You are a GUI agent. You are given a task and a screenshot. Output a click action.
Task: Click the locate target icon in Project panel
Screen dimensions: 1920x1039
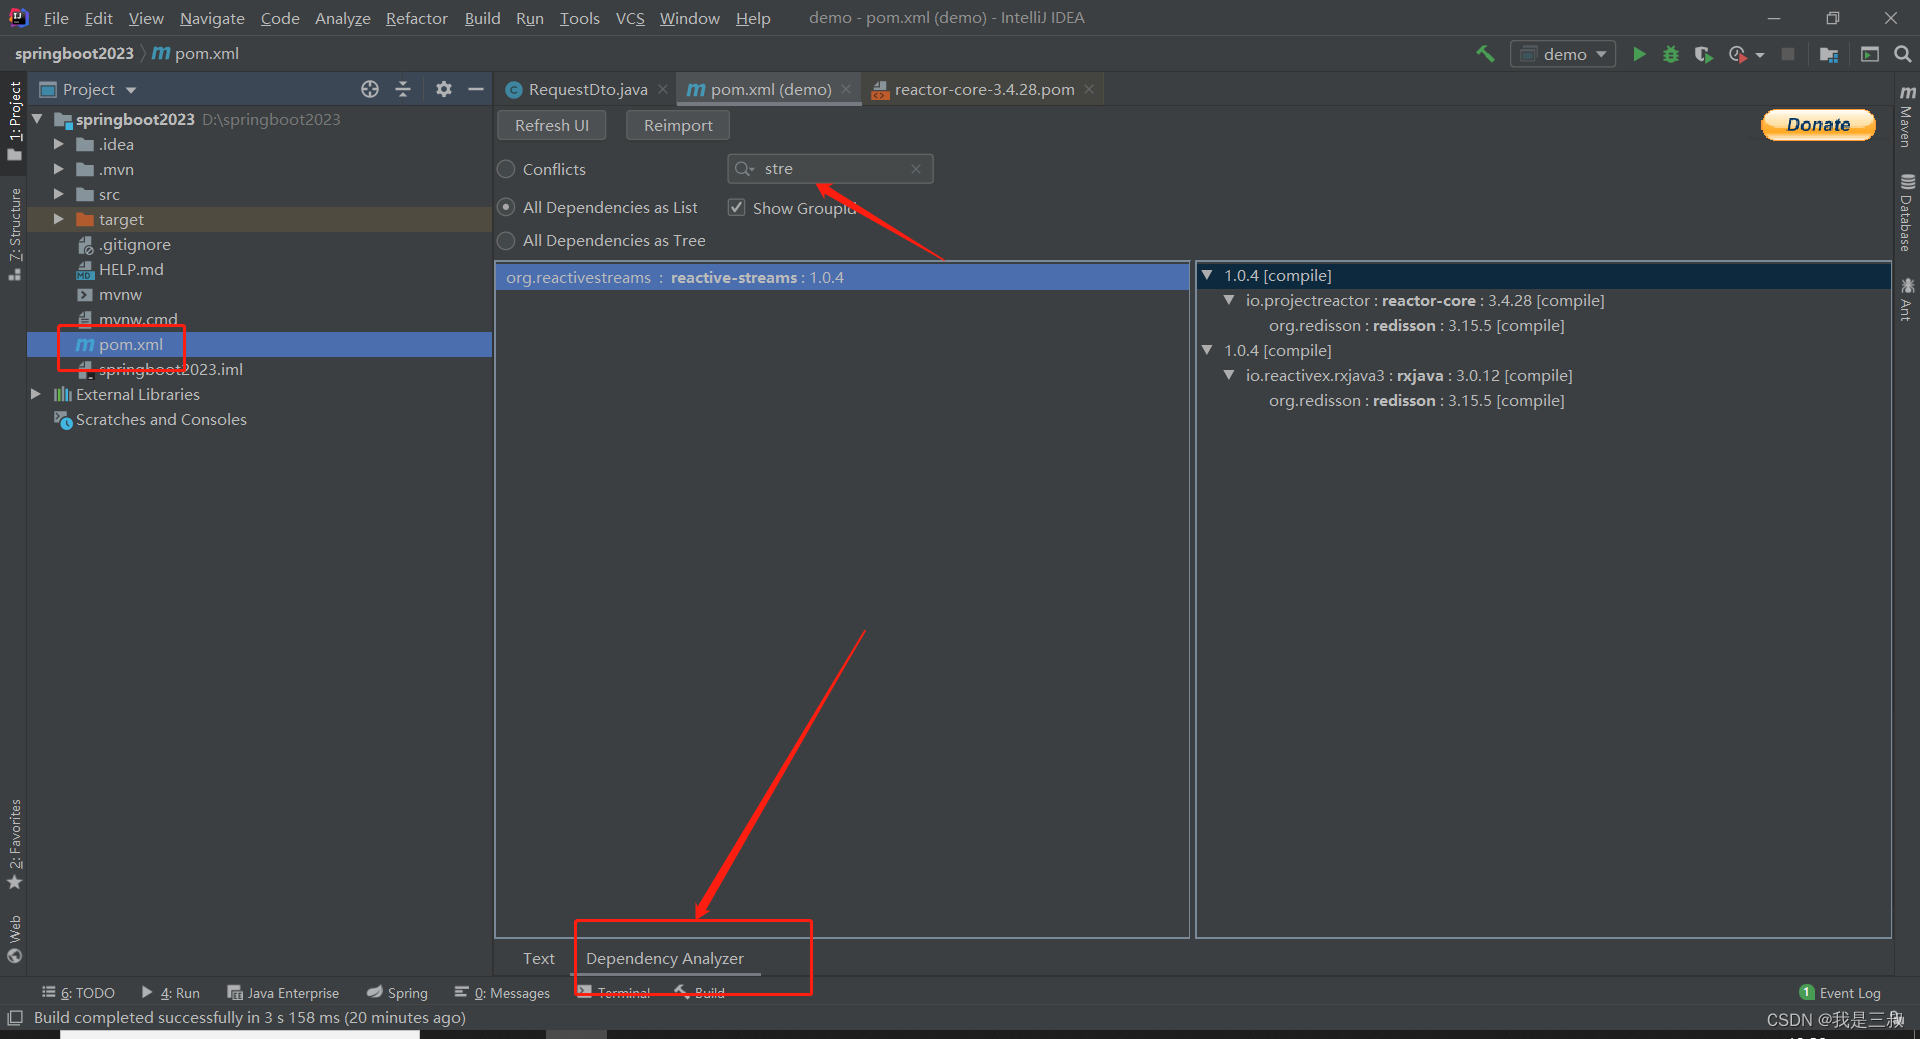tap(370, 89)
